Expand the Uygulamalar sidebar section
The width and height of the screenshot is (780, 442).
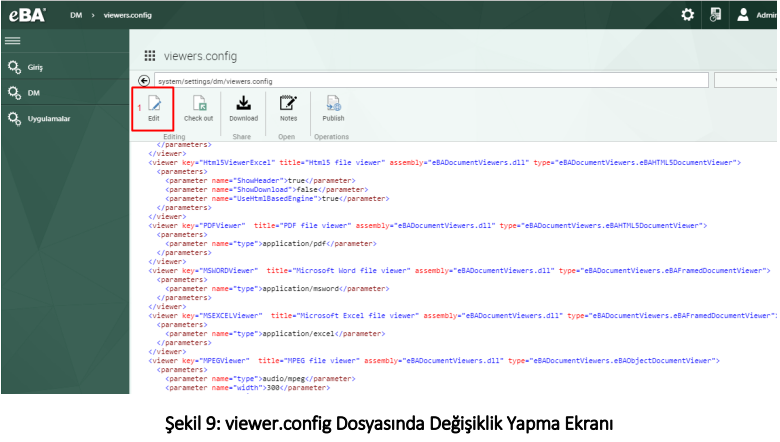48,119
